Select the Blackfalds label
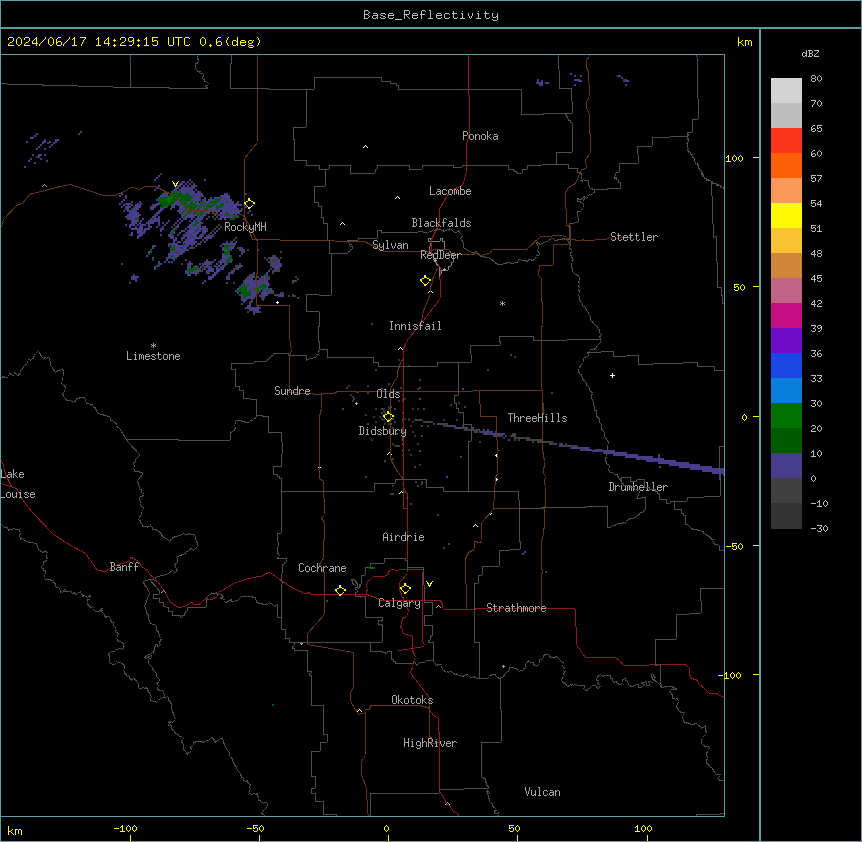This screenshot has height=842, width=862. point(441,223)
